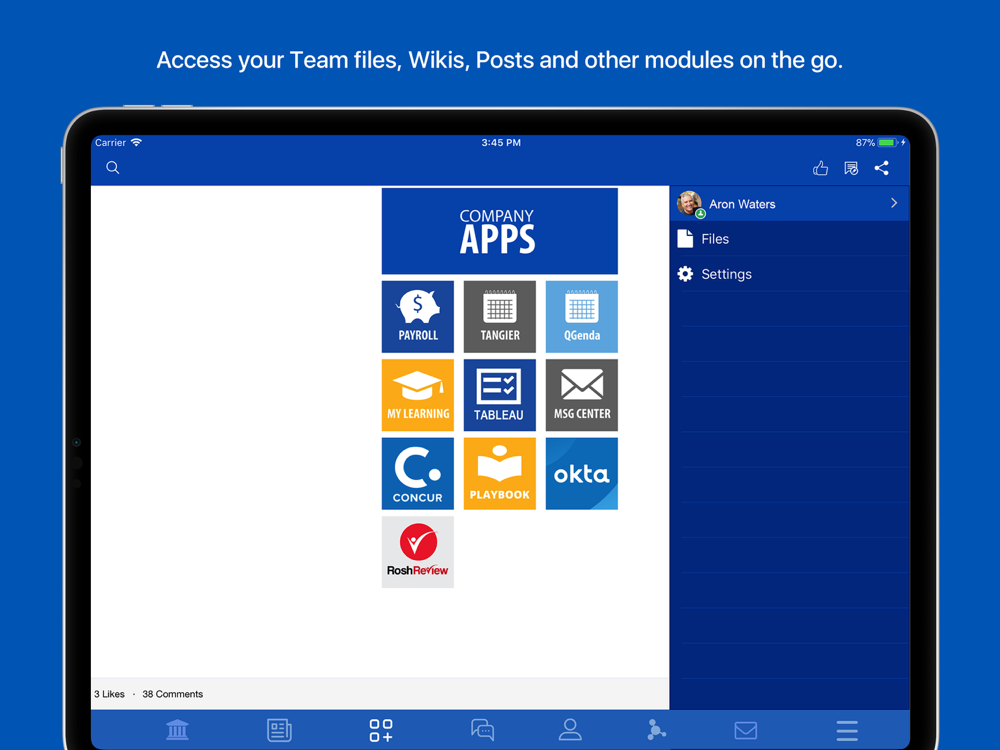Tap the Settings gear icon
1000x750 pixels.
click(685, 274)
